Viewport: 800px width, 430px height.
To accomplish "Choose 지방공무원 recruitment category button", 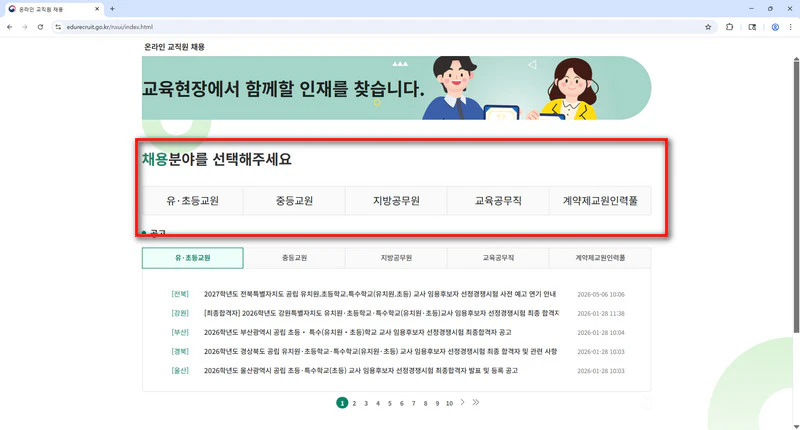I will (x=396, y=200).
